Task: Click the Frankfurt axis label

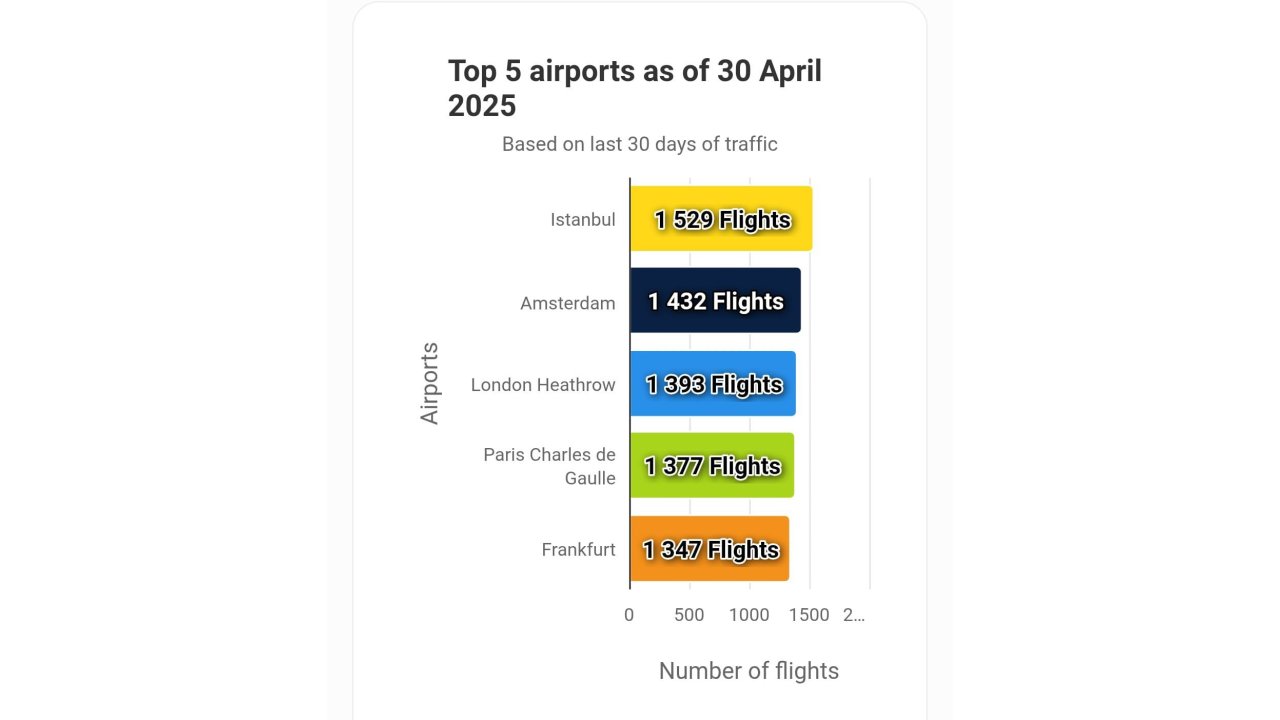Action: point(578,550)
